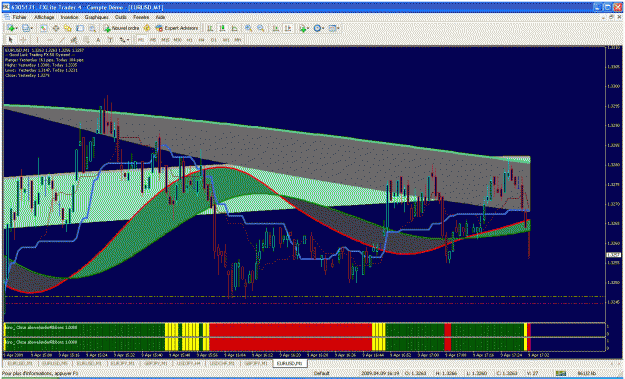Viewport: 625px width, 379px height.
Task: Click the Nouvel ordre button
Action: 121,28
